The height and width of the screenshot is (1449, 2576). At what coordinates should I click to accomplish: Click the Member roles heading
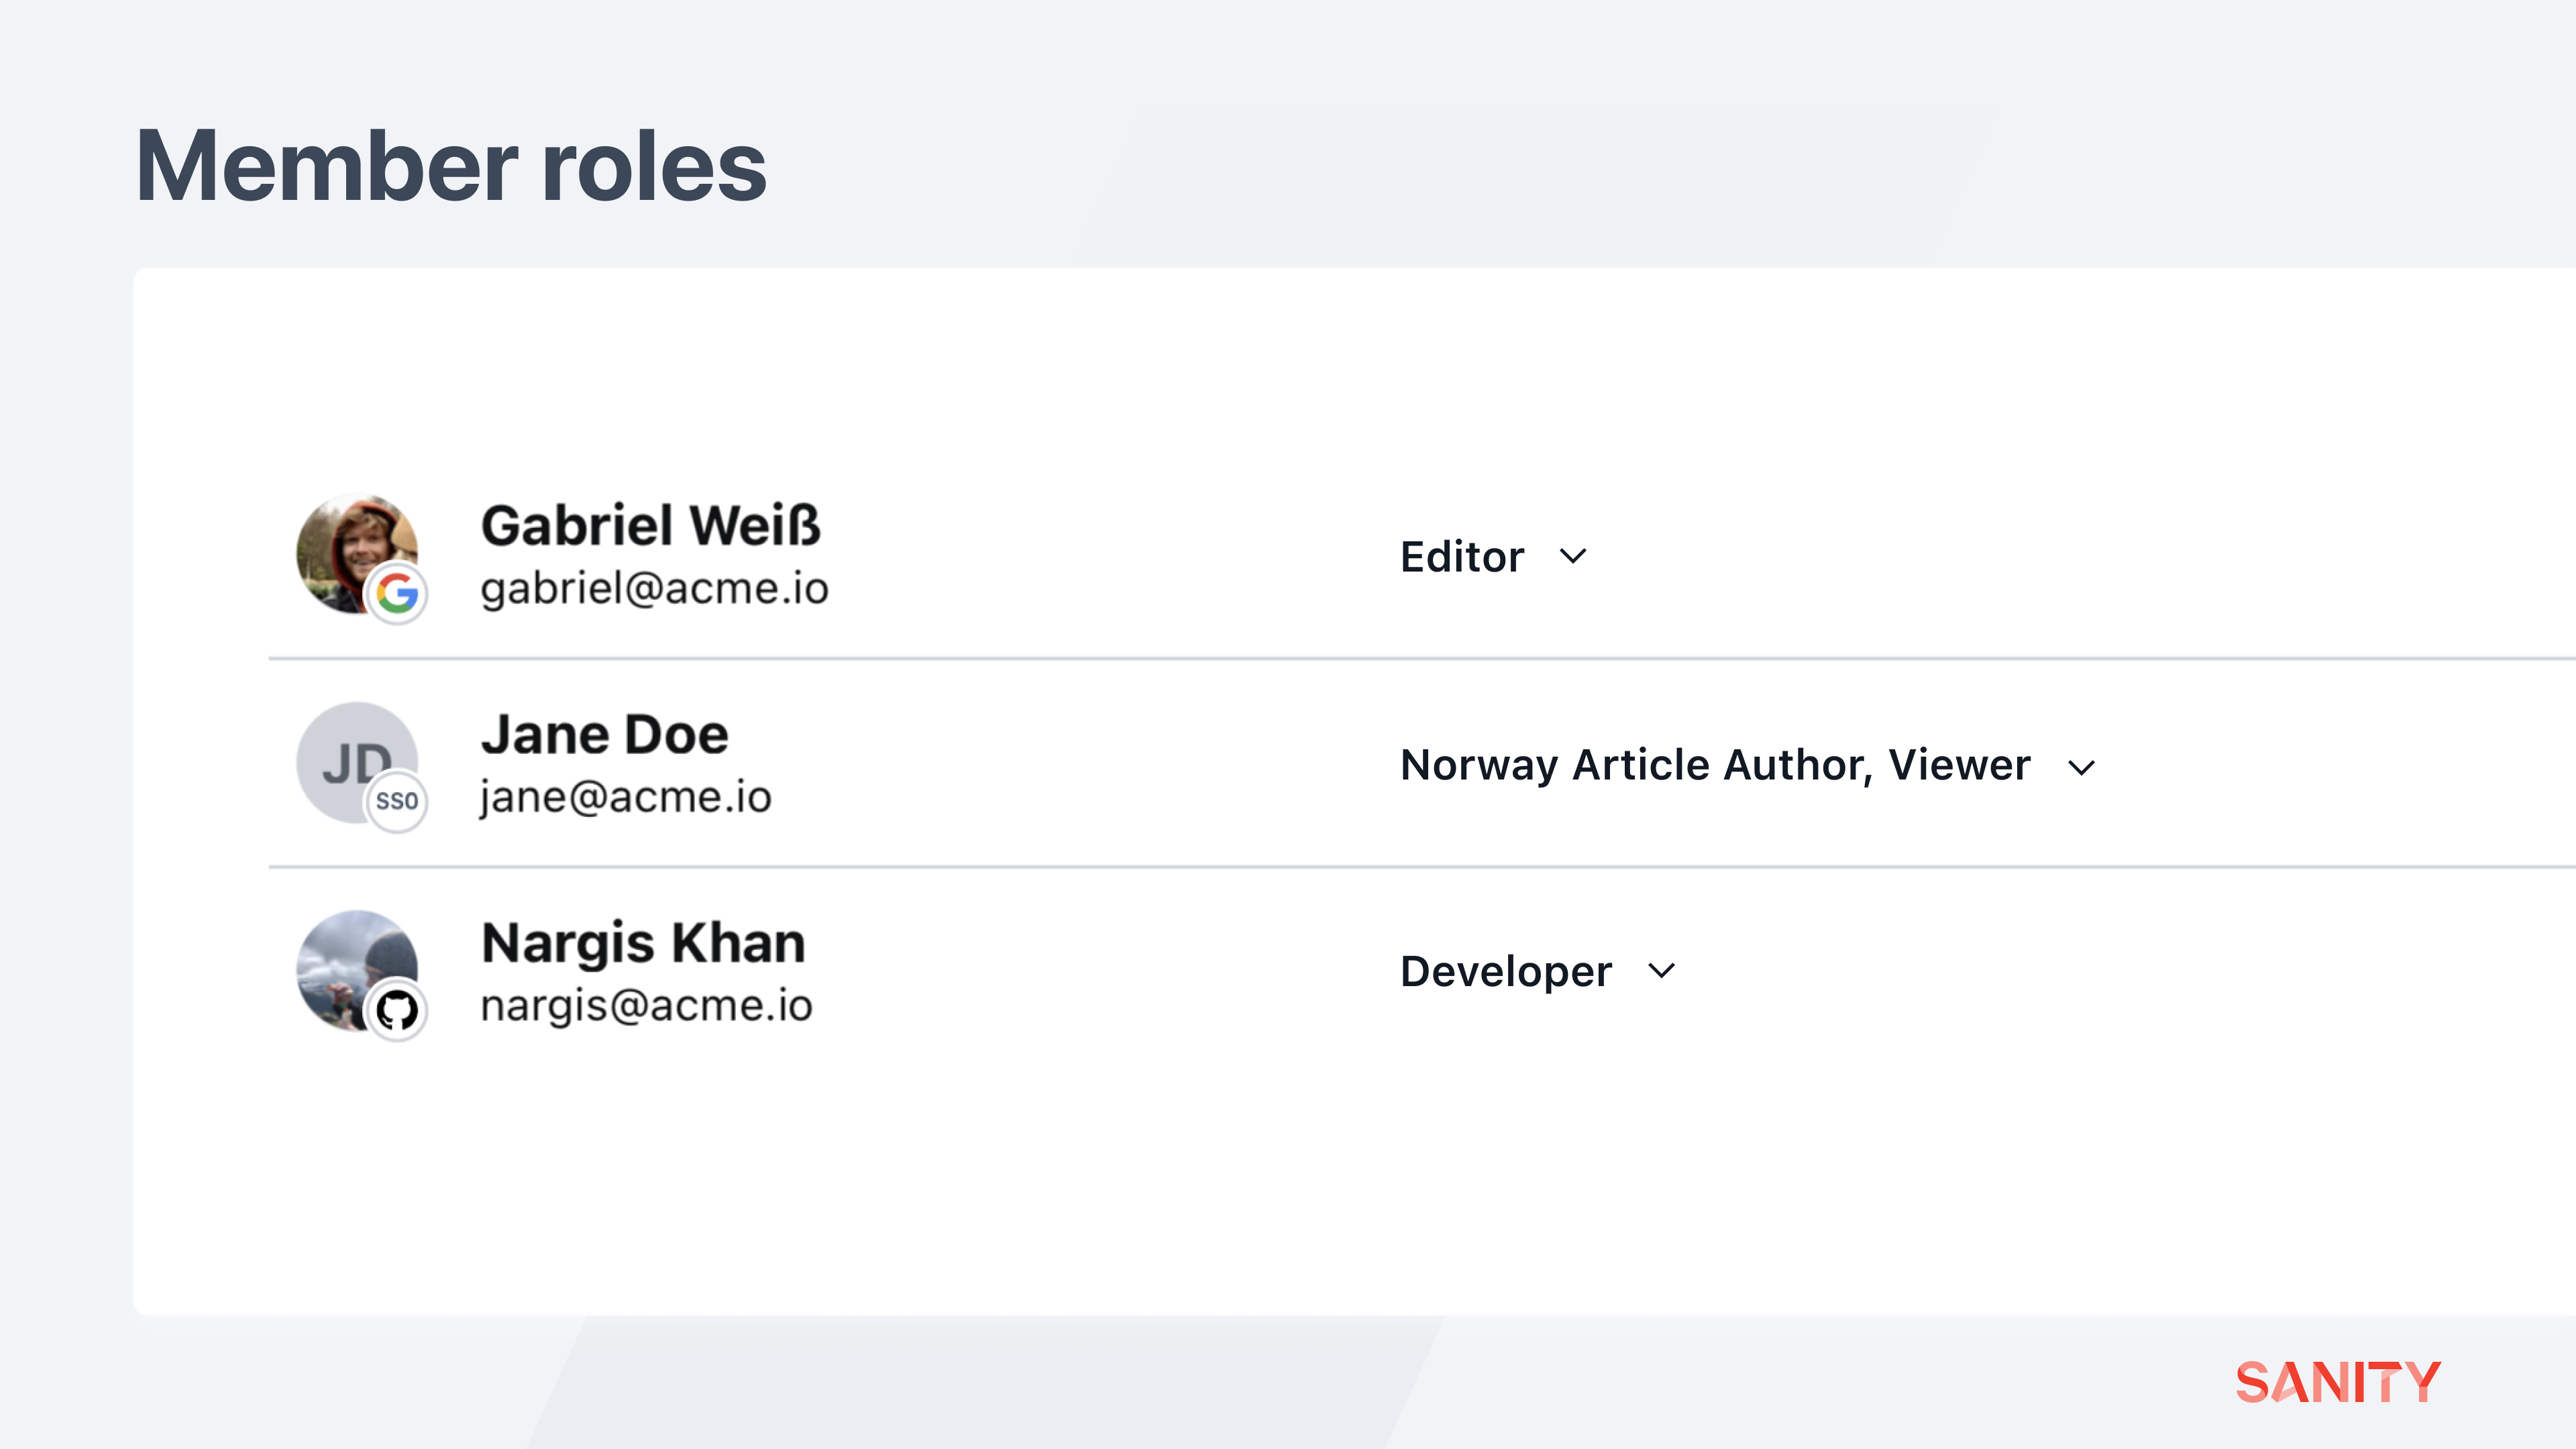pyautogui.click(x=450, y=167)
